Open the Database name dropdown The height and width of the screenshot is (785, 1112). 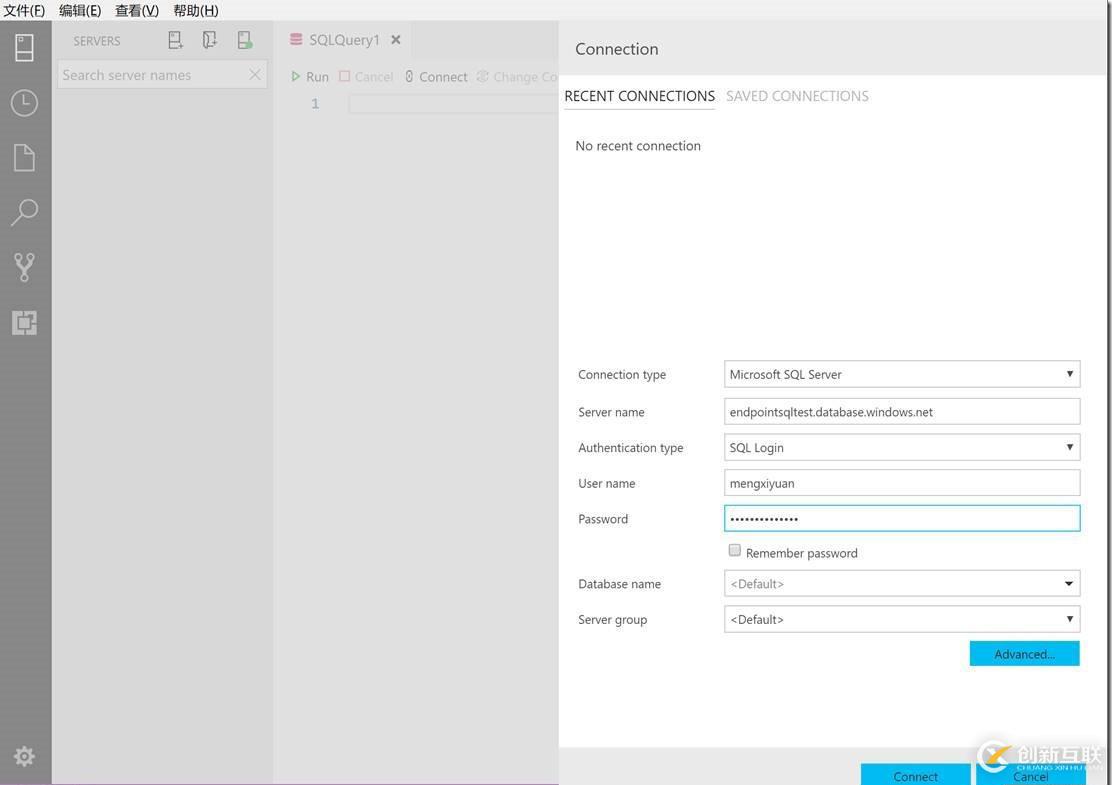(x=902, y=584)
